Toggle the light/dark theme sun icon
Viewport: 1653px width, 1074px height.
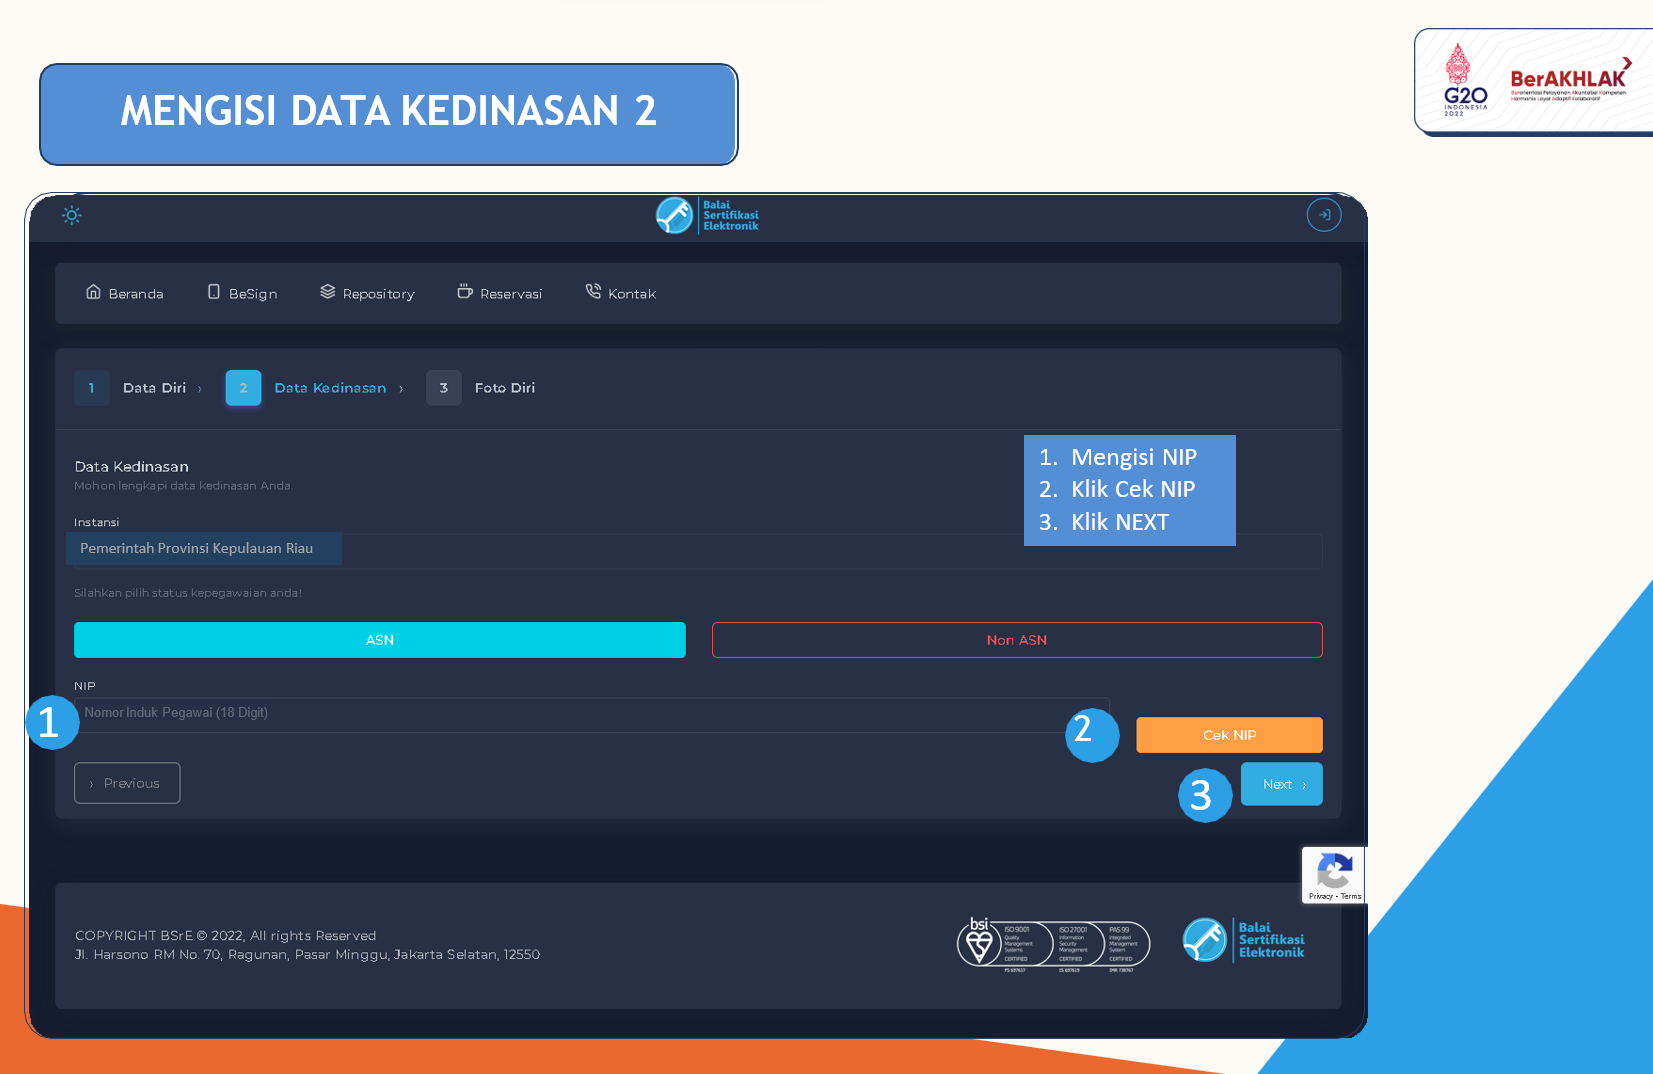pos(72,215)
